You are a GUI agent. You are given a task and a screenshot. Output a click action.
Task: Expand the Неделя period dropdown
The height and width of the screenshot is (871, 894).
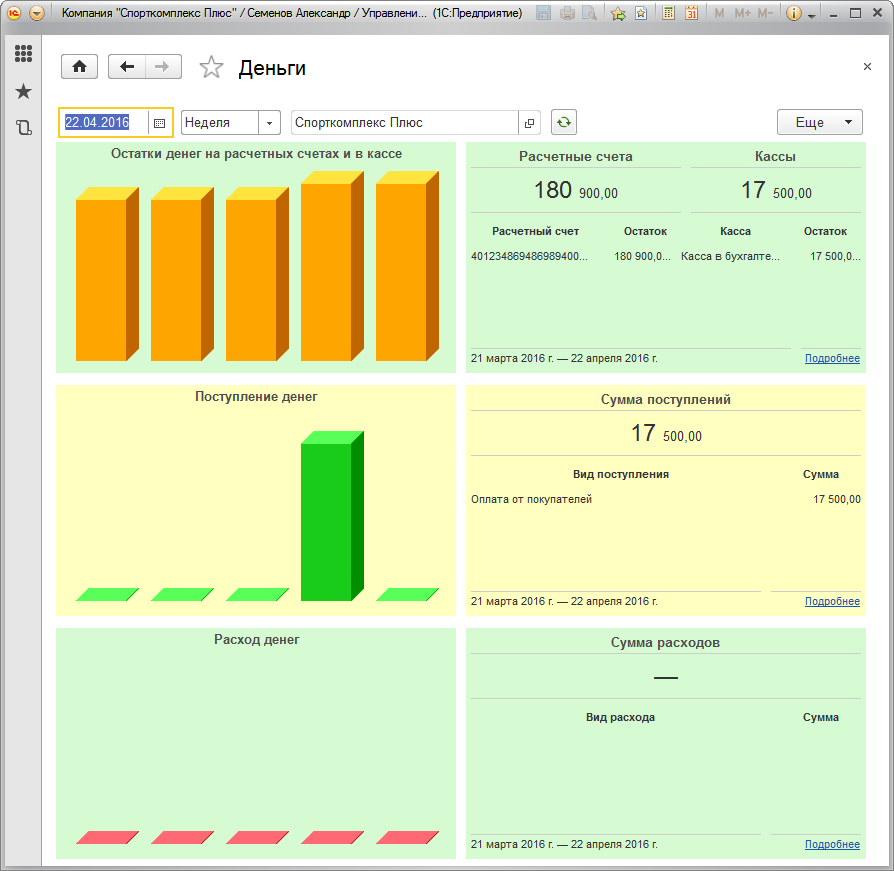coord(269,123)
